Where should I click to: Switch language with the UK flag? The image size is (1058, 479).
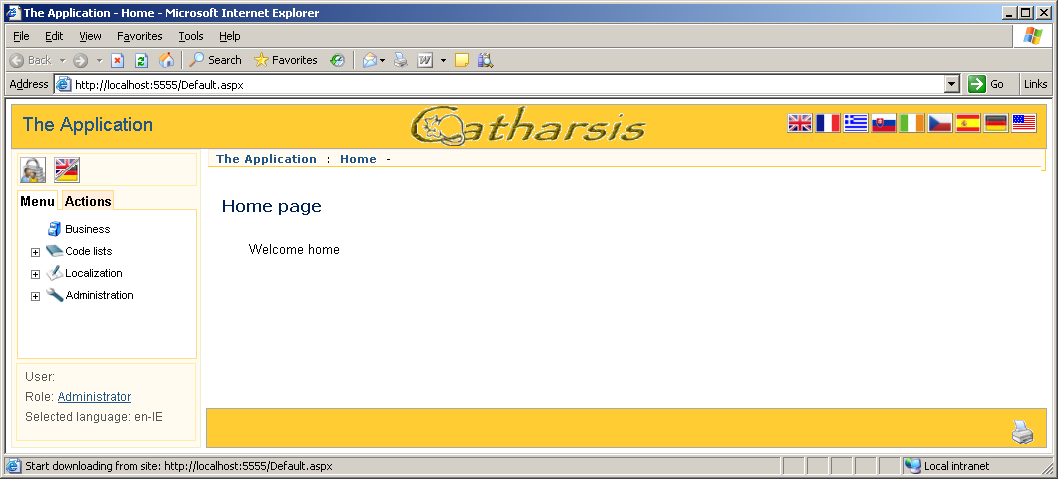[x=800, y=123]
